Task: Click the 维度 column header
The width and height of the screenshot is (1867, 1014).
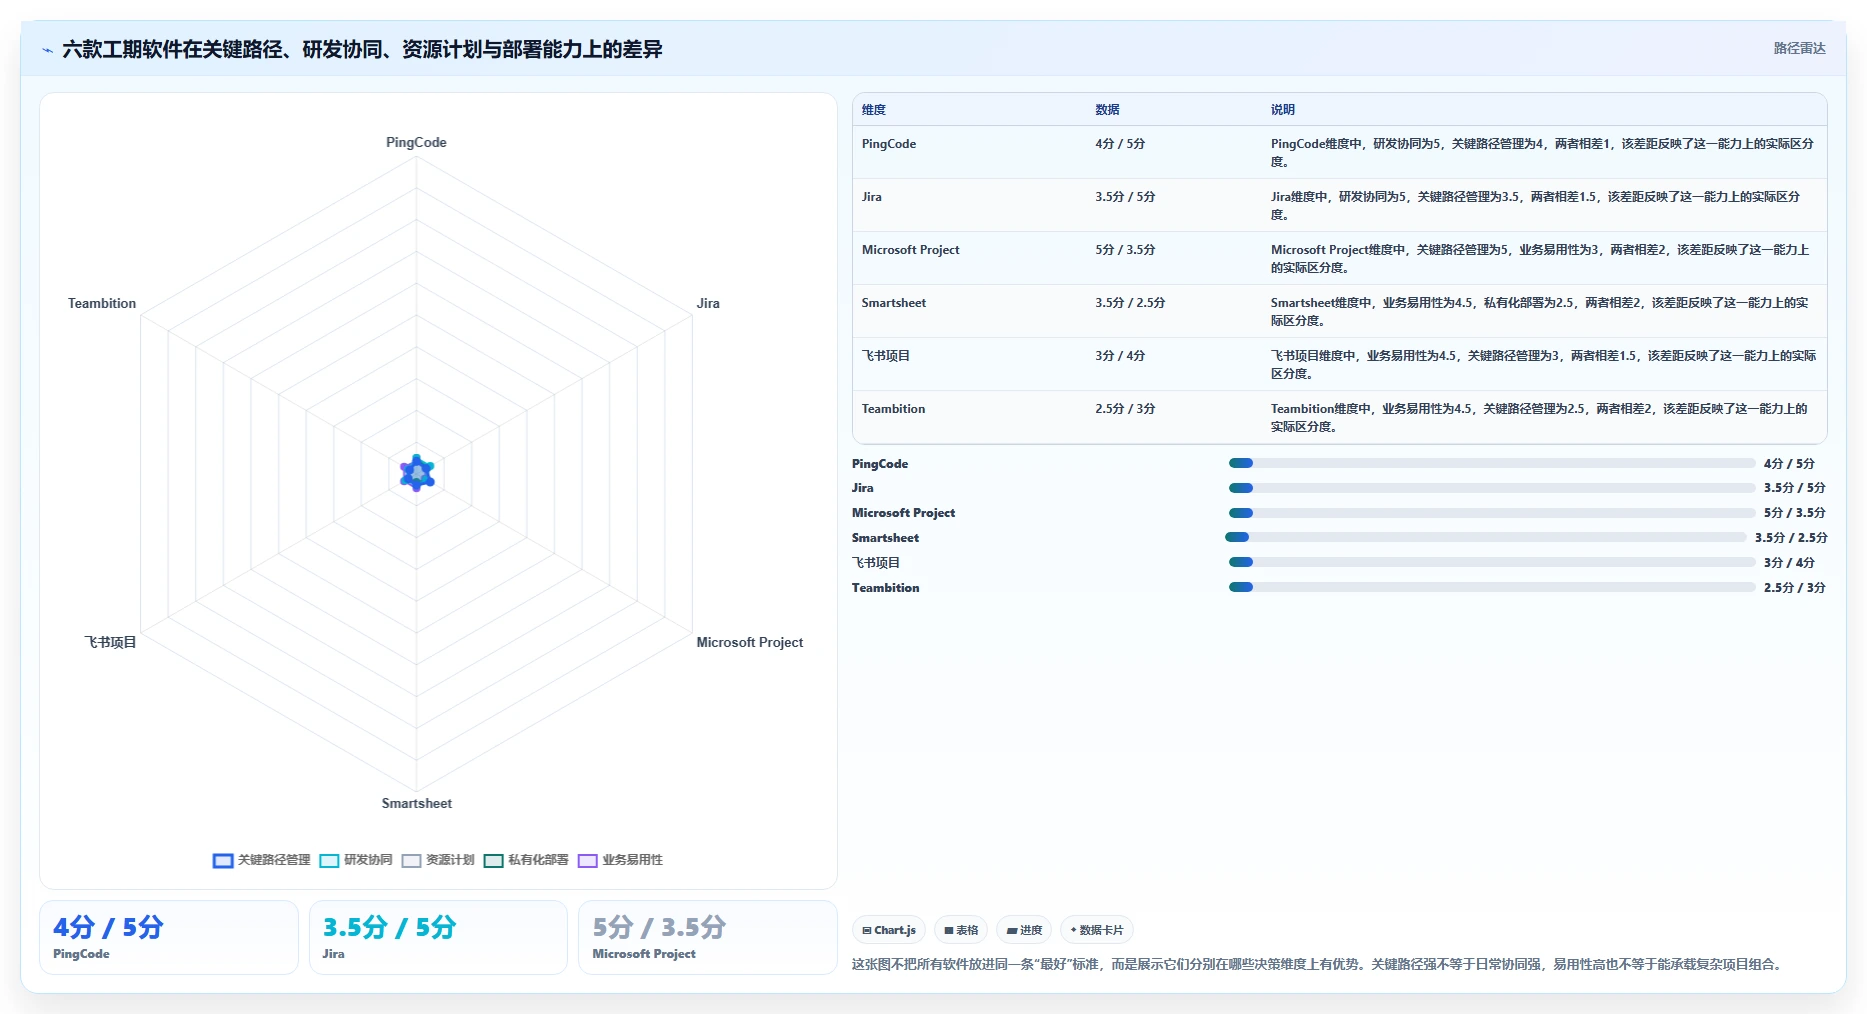Action: tap(874, 110)
